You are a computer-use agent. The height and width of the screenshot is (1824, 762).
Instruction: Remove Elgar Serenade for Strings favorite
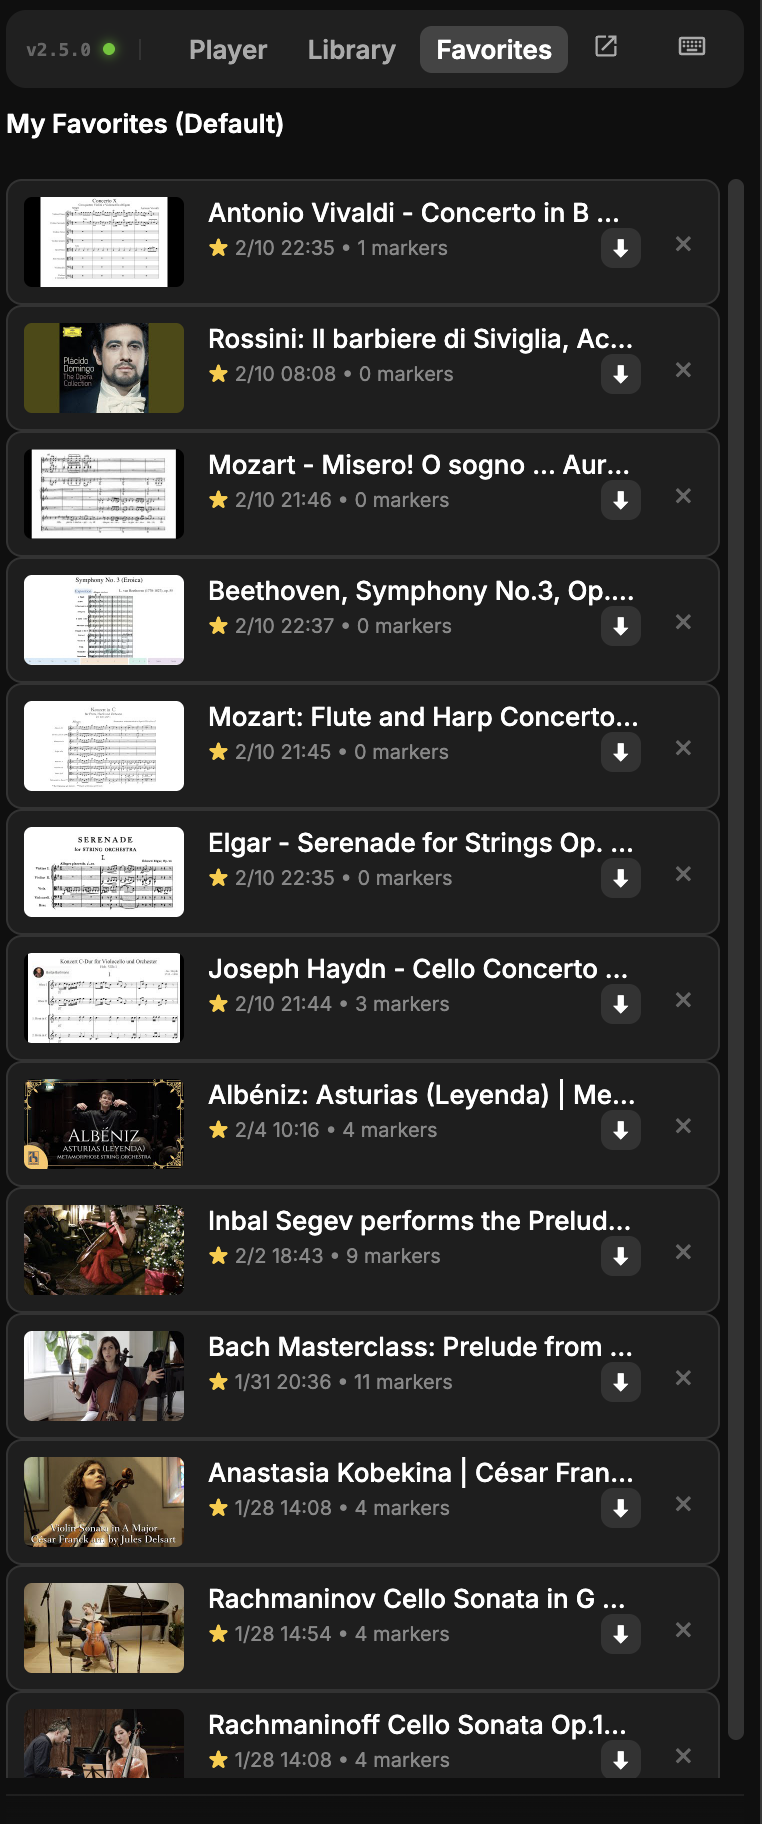pos(683,874)
